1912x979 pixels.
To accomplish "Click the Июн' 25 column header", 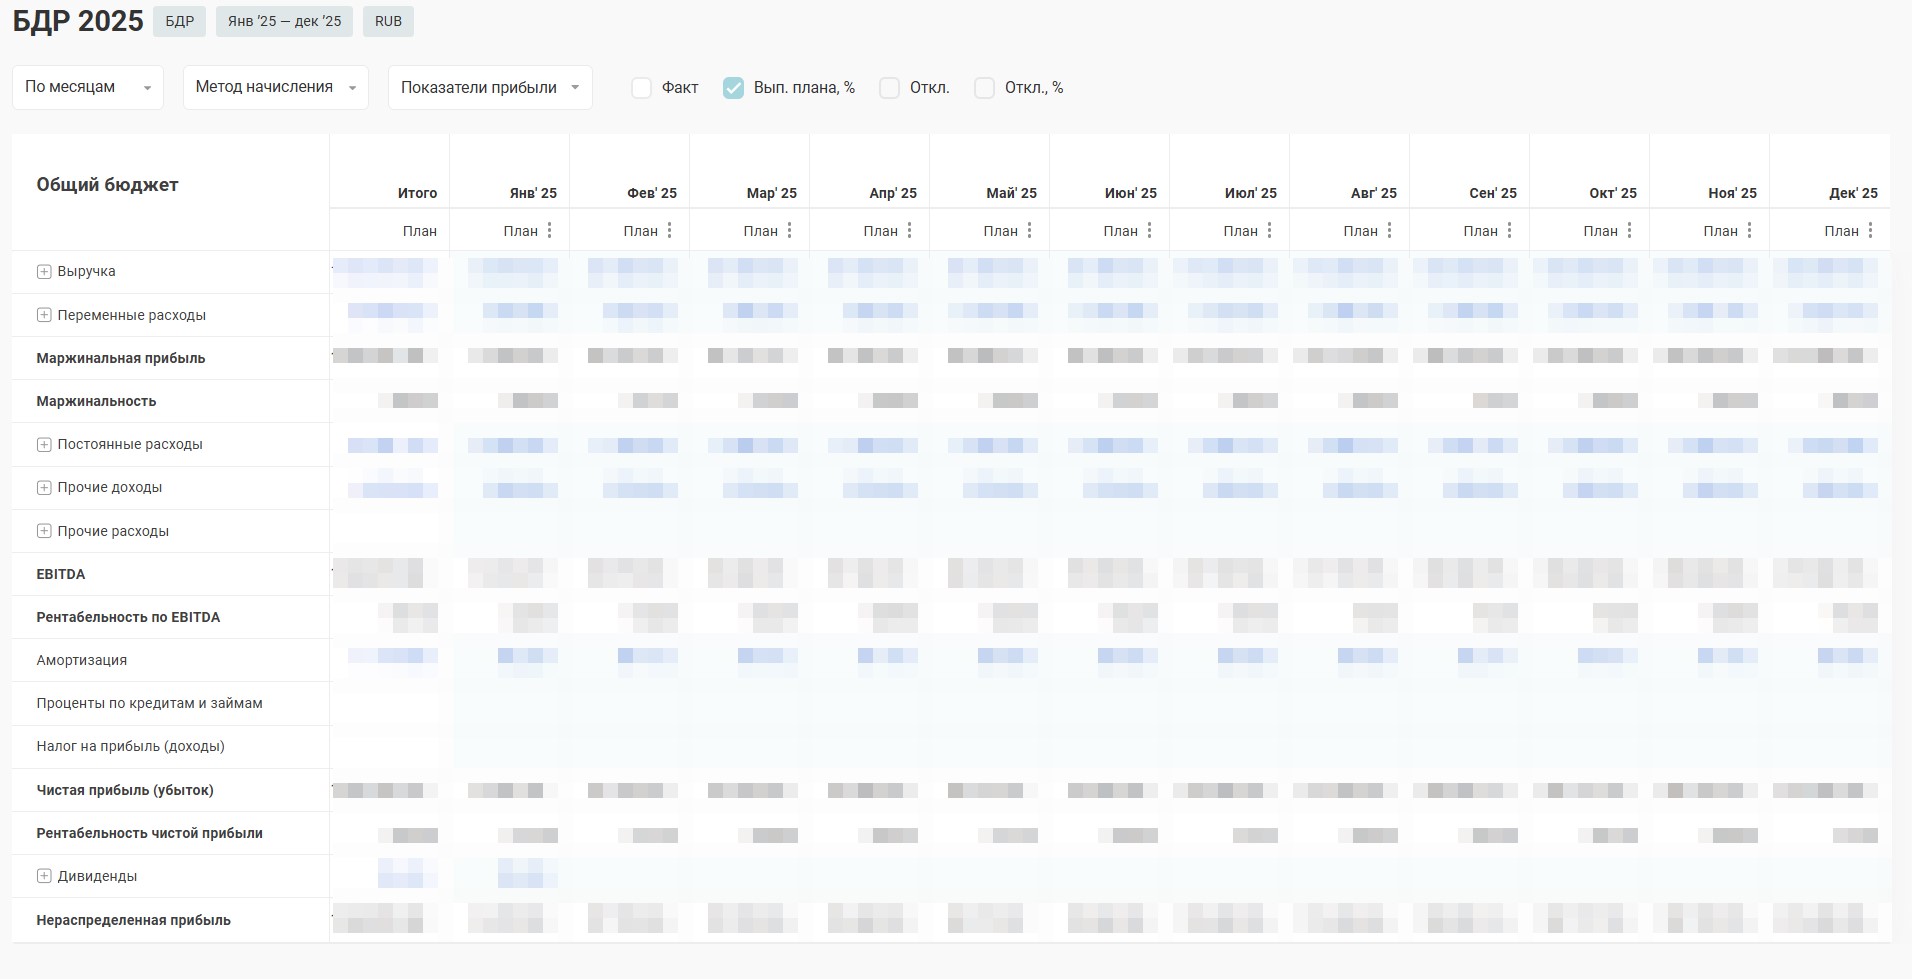I will pyautogui.click(x=1131, y=193).
